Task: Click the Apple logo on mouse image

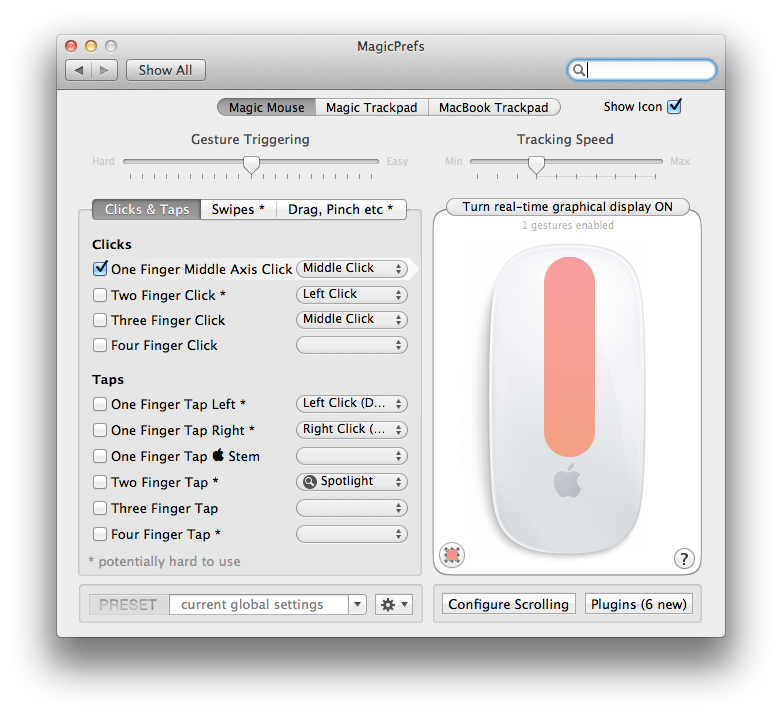Action: 568,481
